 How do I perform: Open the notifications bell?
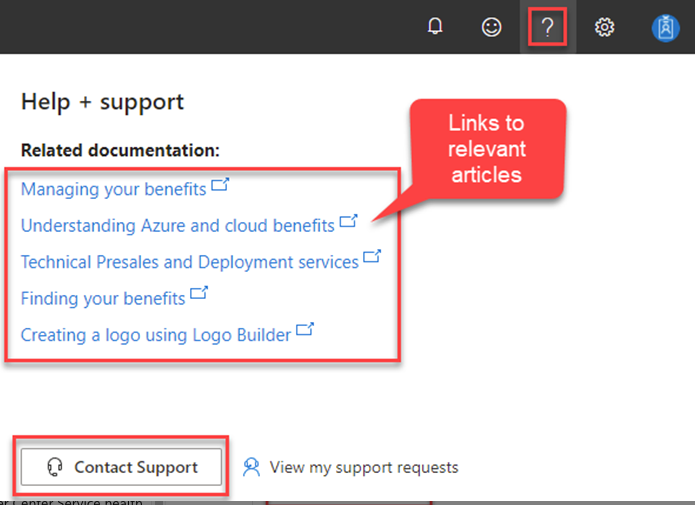click(x=435, y=27)
